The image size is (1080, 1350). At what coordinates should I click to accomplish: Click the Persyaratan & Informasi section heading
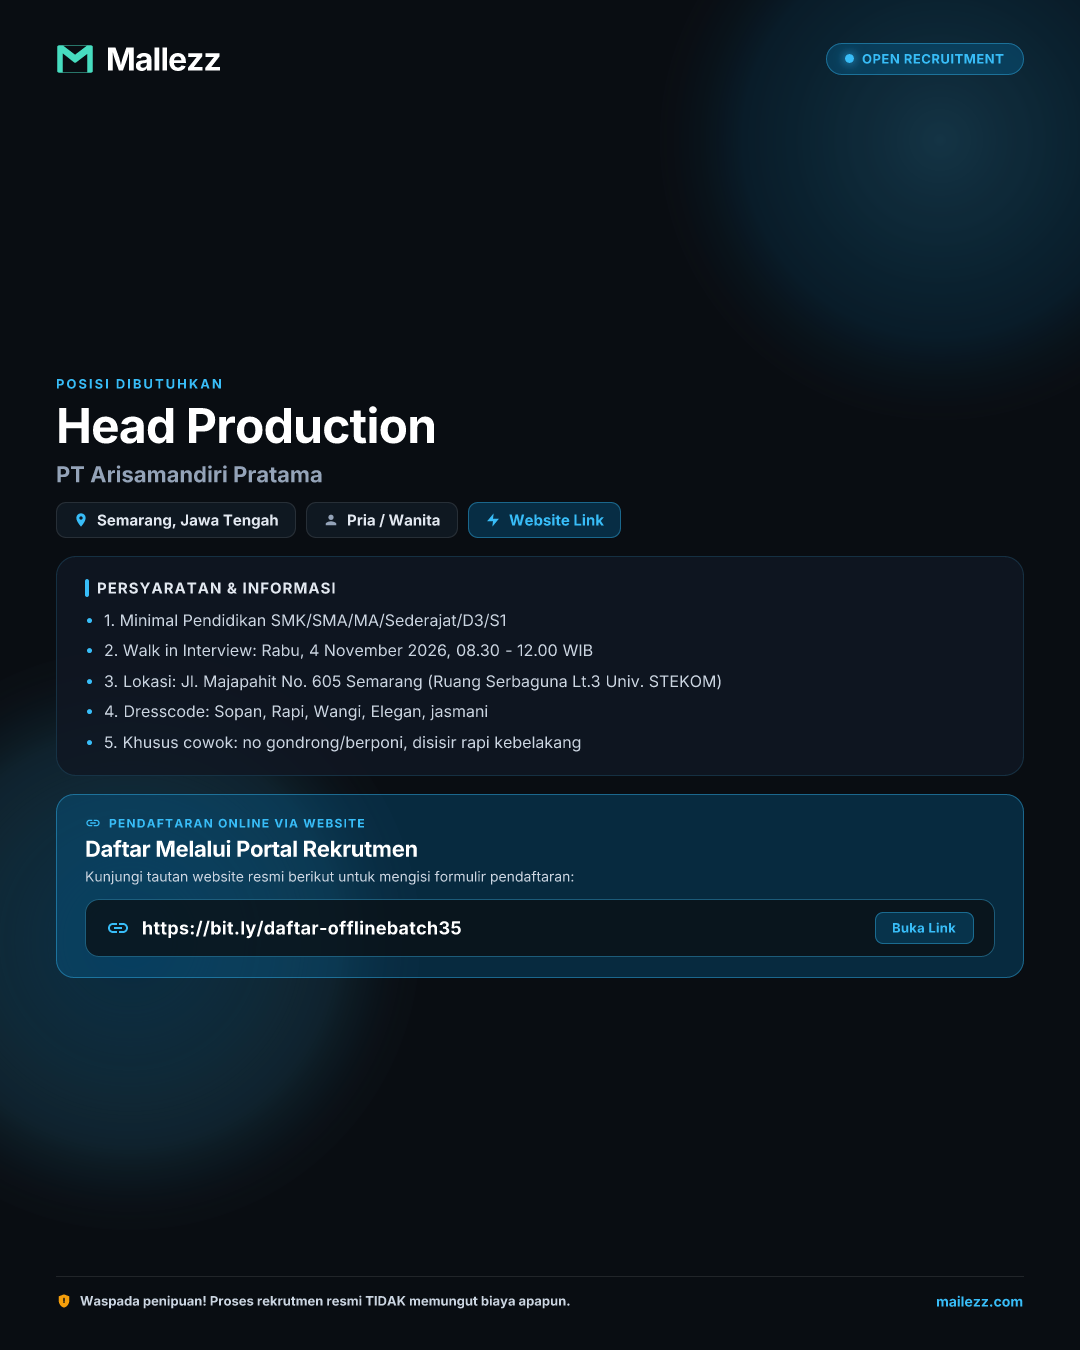point(216,588)
